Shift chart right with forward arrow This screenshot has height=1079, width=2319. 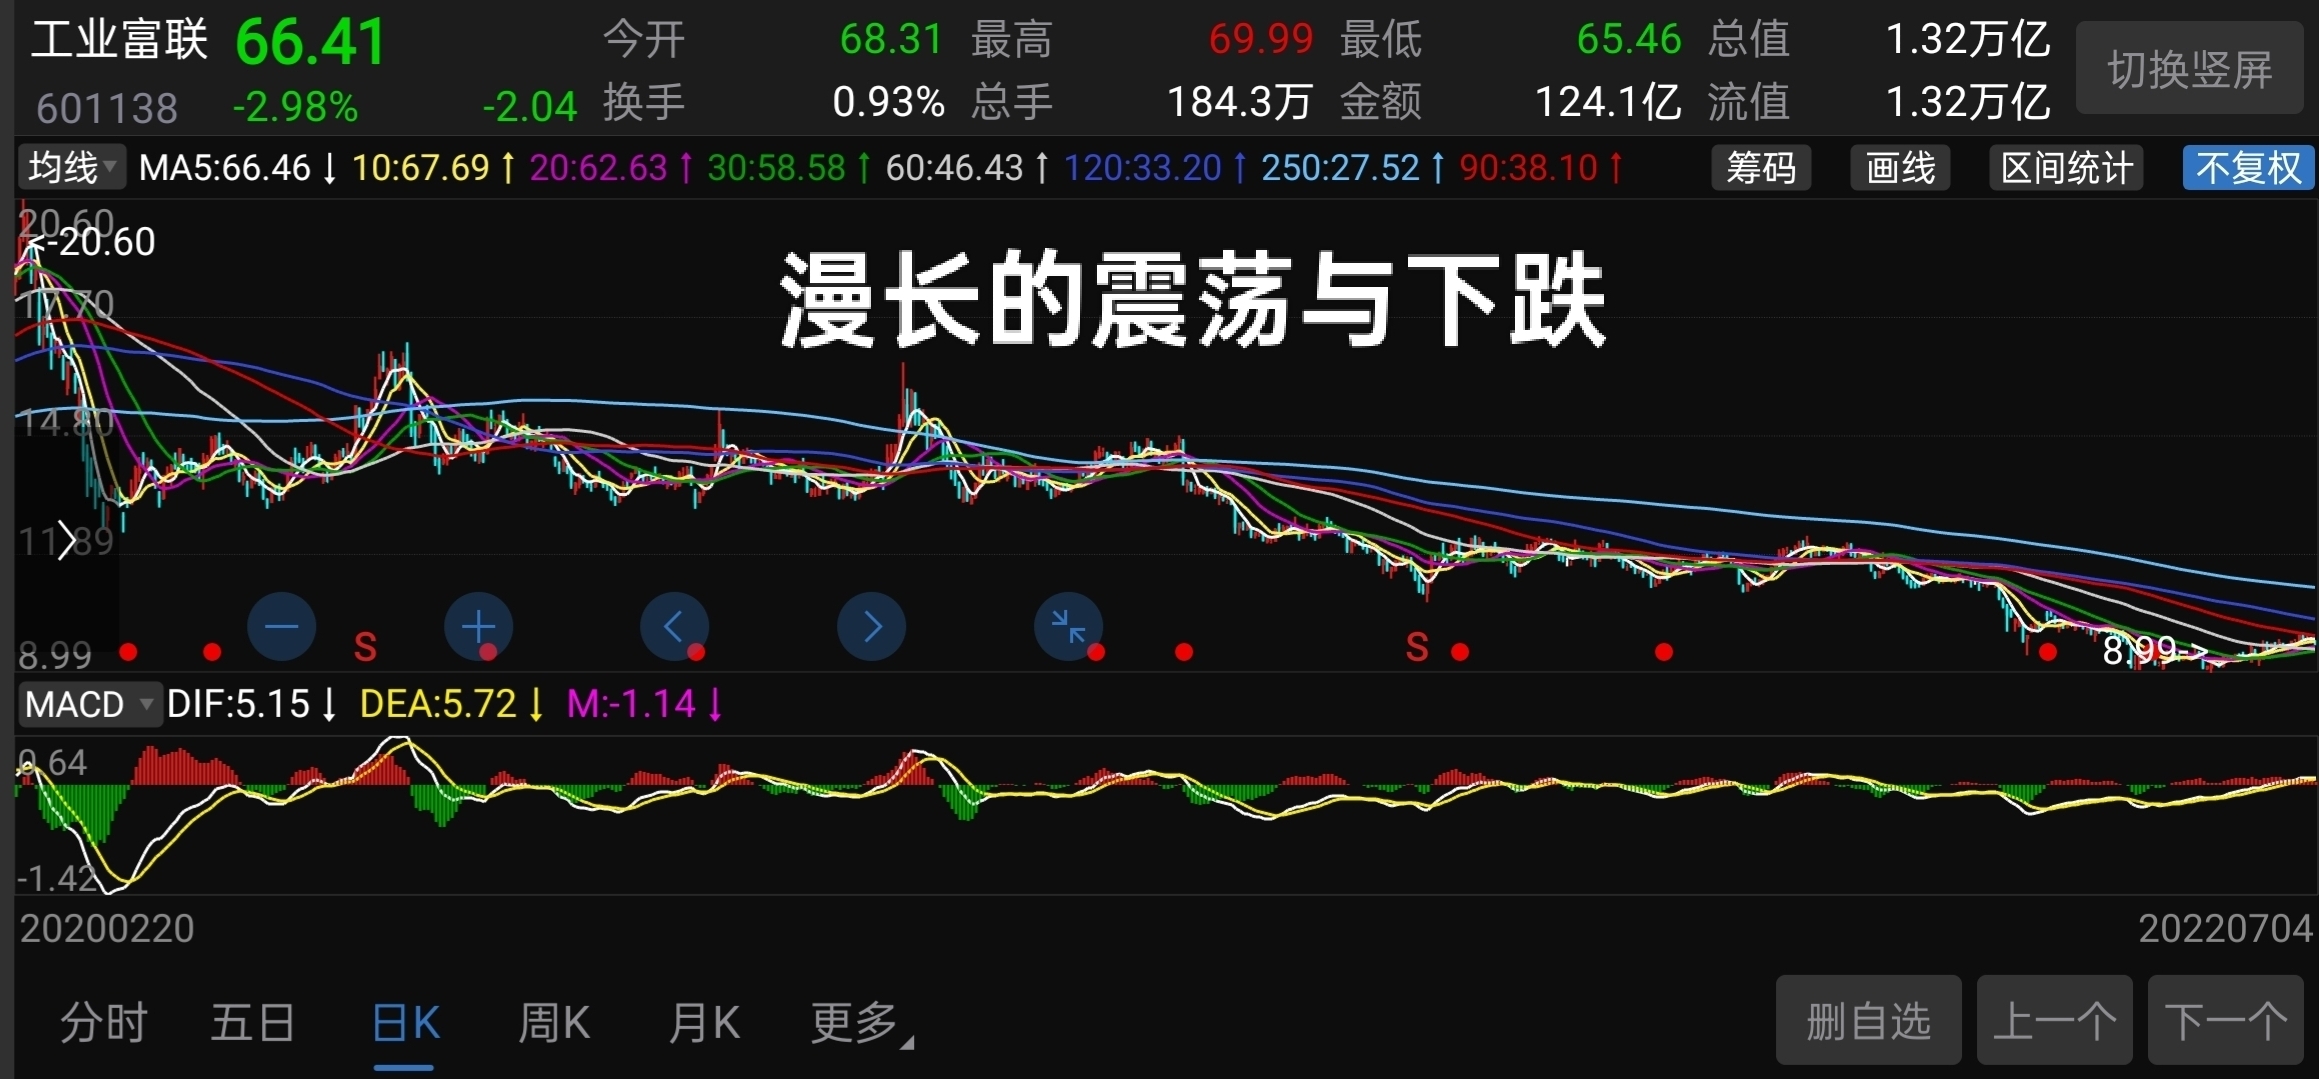pyautogui.click(x=871, y=627)
